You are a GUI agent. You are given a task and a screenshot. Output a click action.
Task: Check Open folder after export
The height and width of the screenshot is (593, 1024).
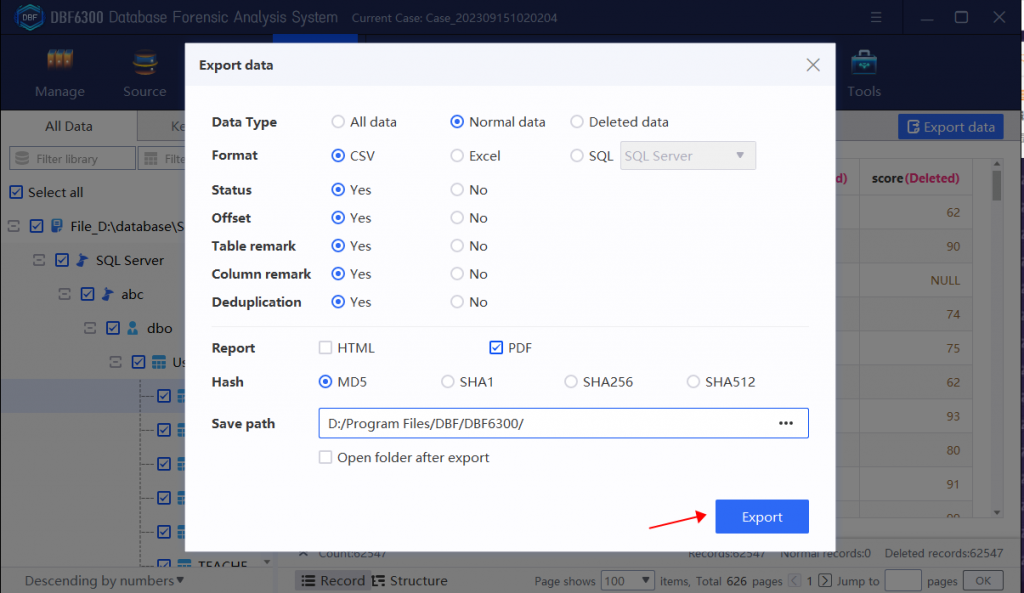pos(326,457)
